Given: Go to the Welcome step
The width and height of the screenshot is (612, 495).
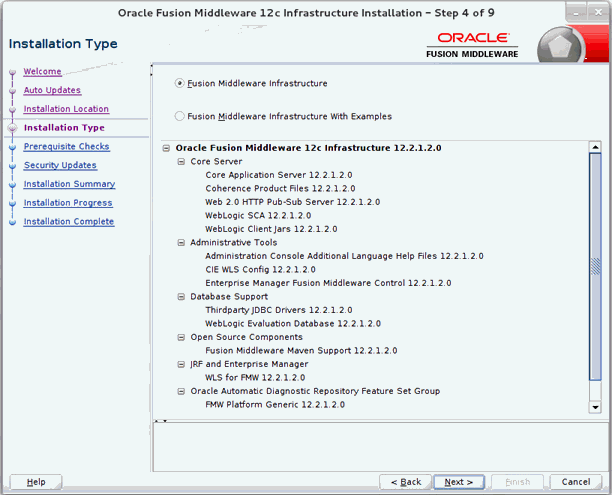Looking at the screenshot, I should [x=42, y=71].
